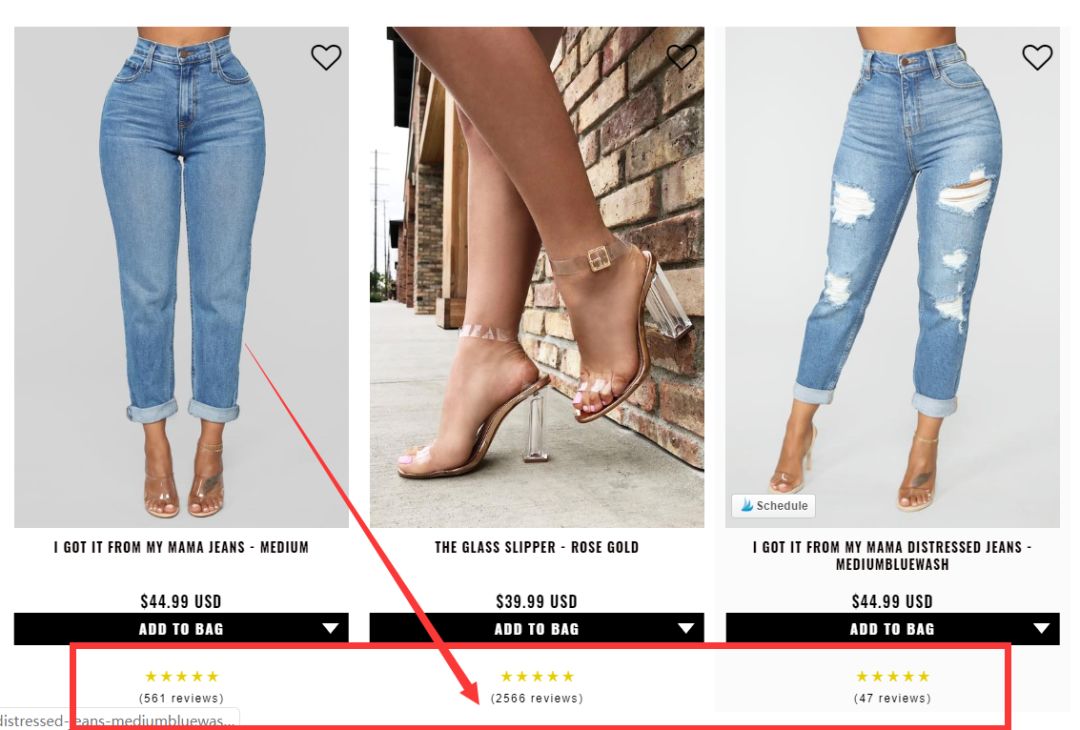This screenshot has height=730, width=1080.
Task: Add Distressed Jeans Mediumbluewash to bag
Action: (x=892, y=629)
